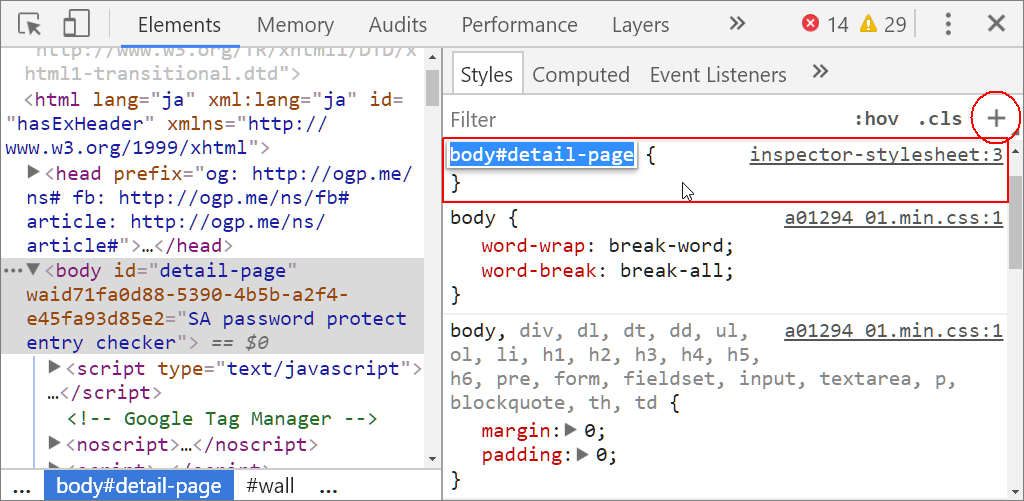The width and height of the screenshot is (1024, 501).
Task: Show more DevTools panels chevron
Action: [737, 24]
